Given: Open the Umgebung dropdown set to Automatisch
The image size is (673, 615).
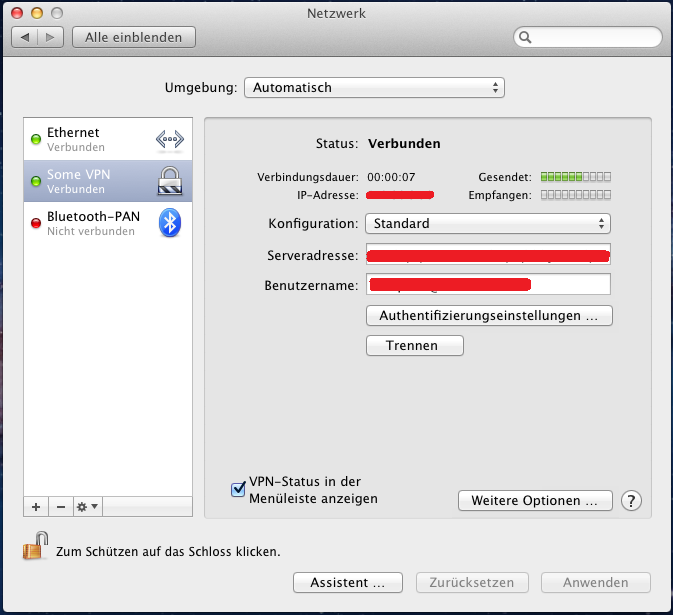Looking at the screenshot, I should click(374, 88).
